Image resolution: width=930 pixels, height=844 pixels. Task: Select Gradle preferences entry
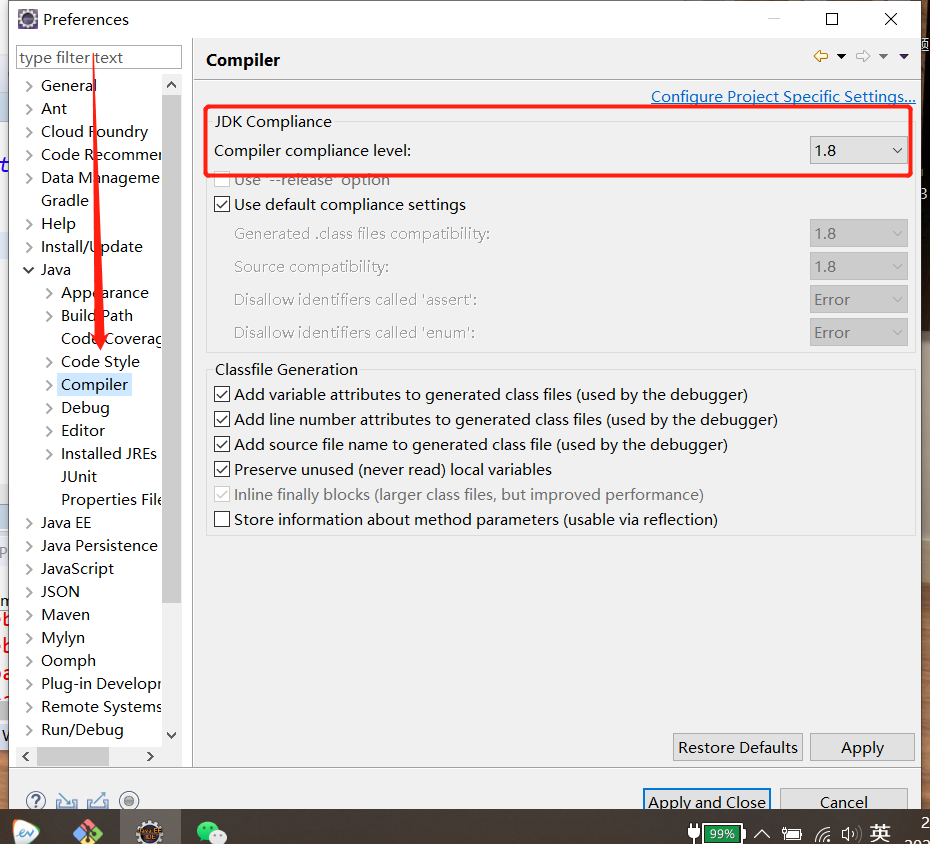click(x=65, y=201)
